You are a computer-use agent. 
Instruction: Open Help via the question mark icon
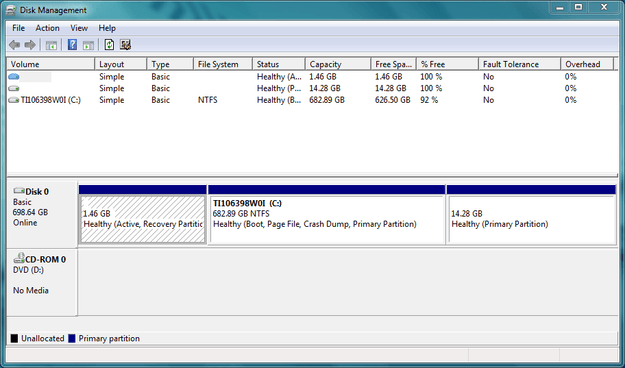coord(72,45)
